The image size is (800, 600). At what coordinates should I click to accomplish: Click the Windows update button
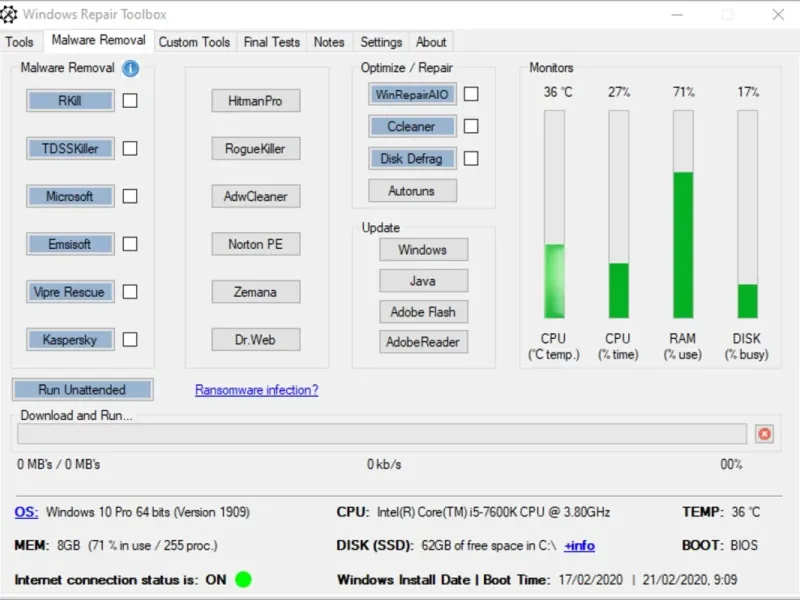pyautogui.click(x=423, y=249)
